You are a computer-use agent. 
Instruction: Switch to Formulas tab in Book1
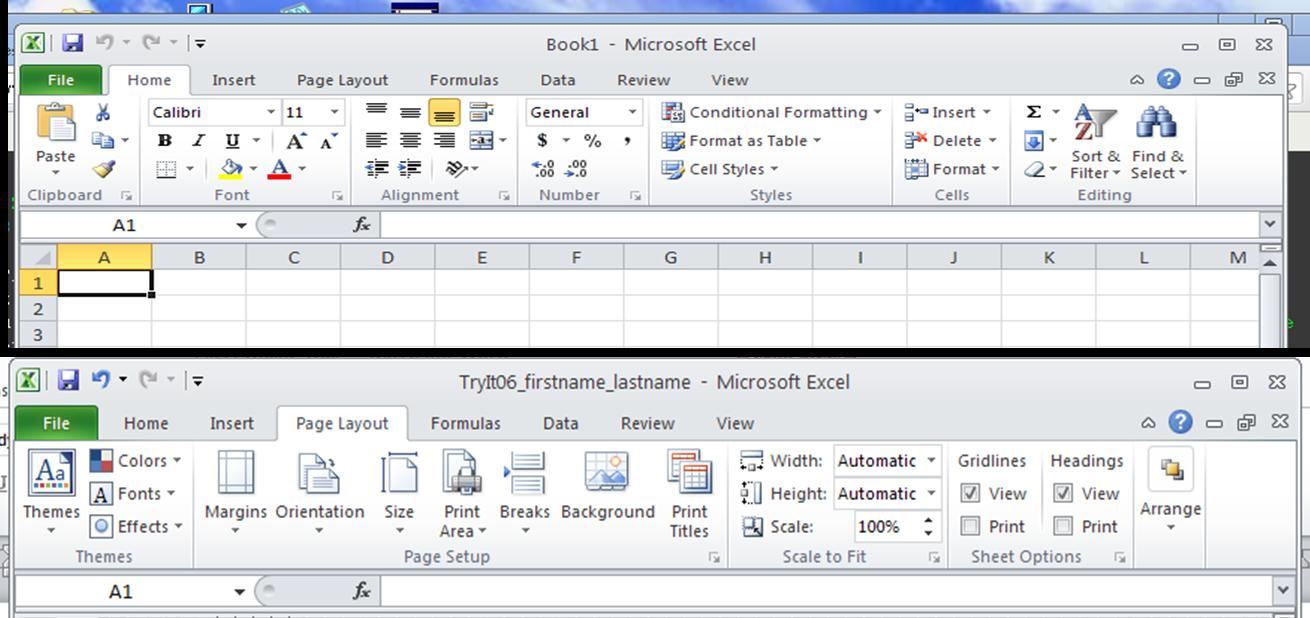[464, 80]
